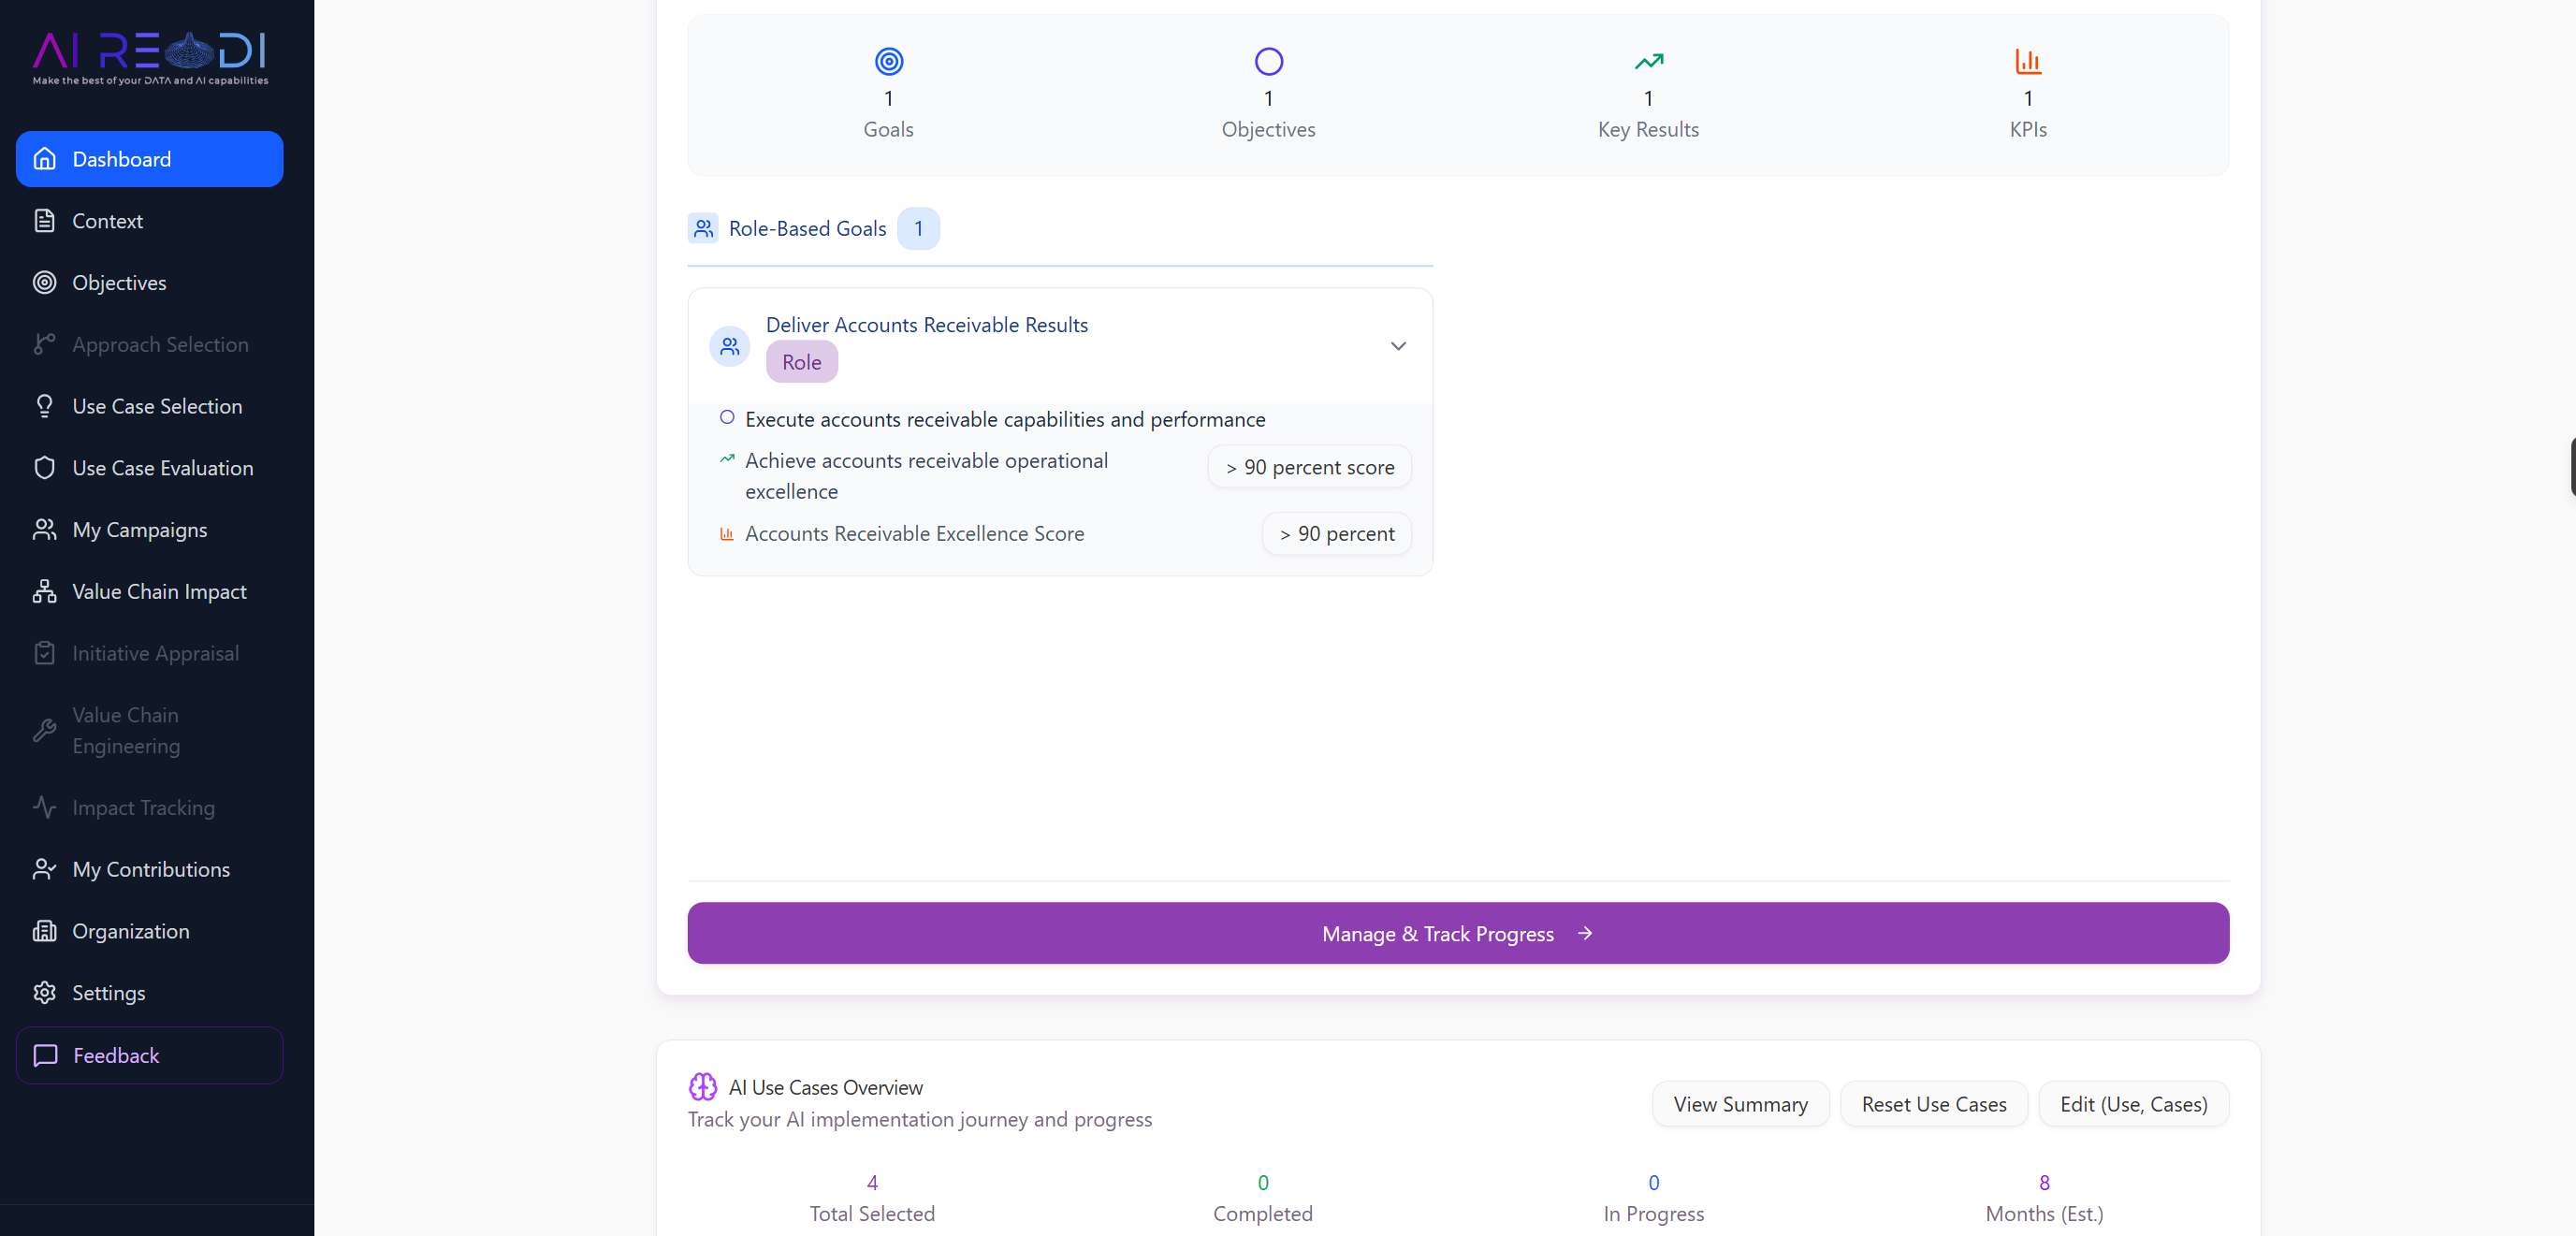Click the AI Use Cases brain icon
This screenshot has width=2576, height=1236.
(x=703, y=1086)
